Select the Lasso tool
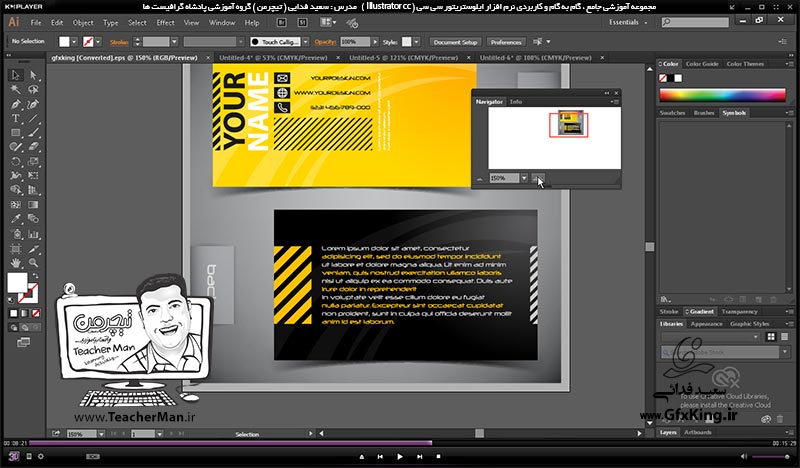This screenshot has width=800, height=468. click(33, 89)
